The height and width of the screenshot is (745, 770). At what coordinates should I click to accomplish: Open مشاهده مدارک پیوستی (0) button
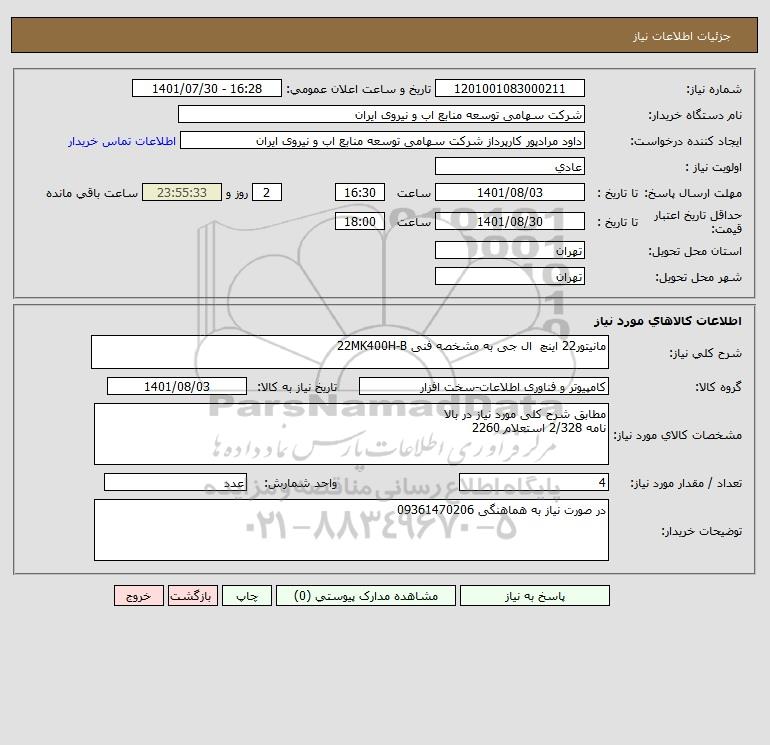tap(366, 596)
